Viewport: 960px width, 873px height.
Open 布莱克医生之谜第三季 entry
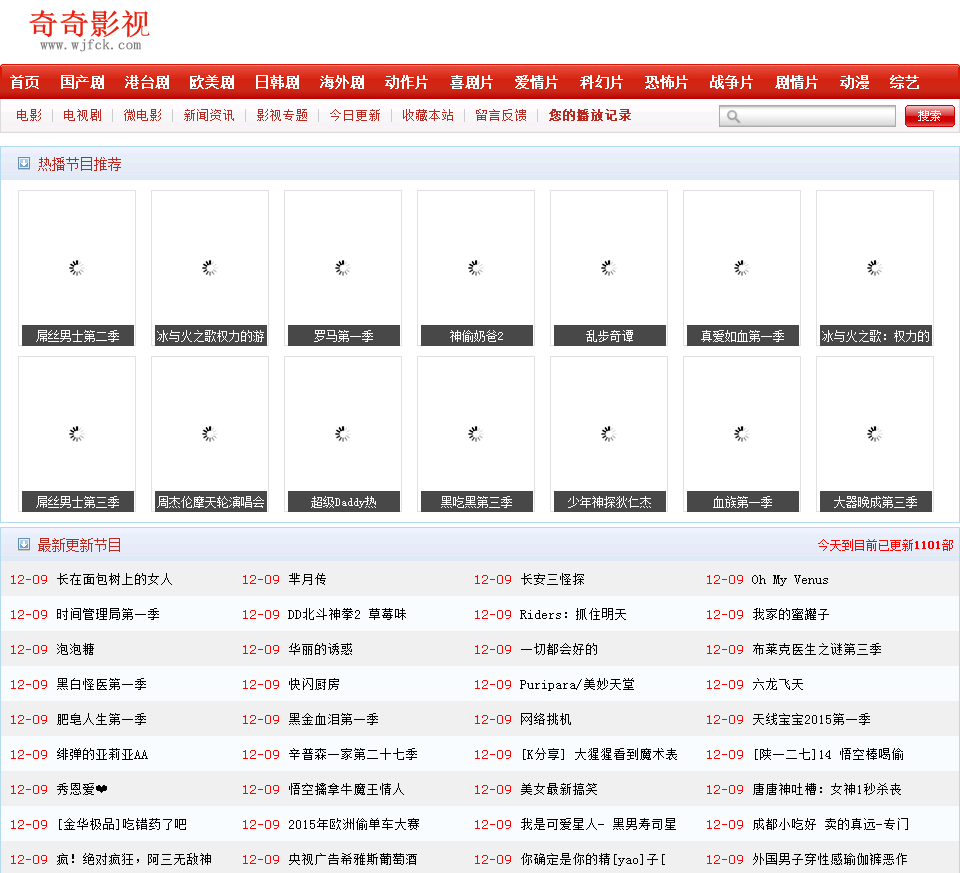(817, 649)
